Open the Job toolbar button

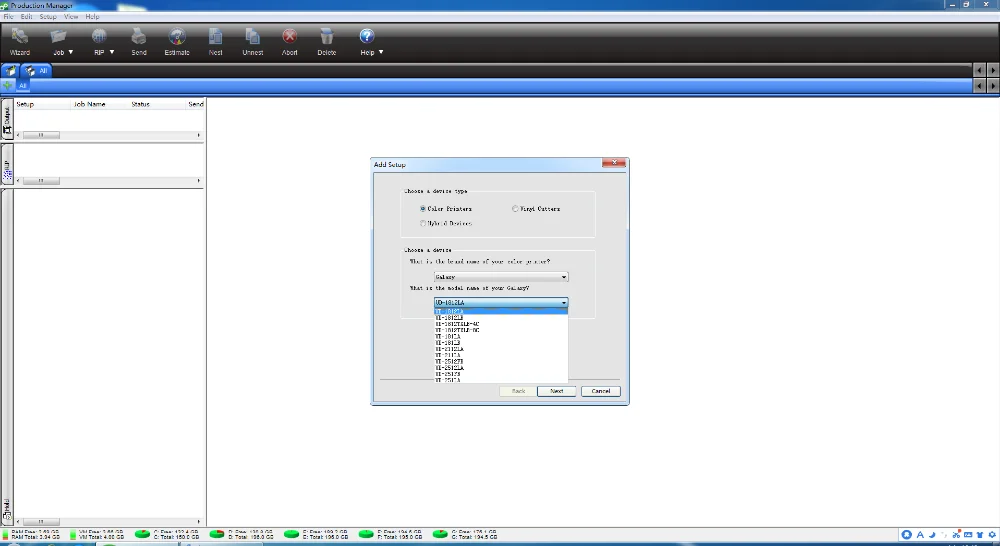coord(58,42)
